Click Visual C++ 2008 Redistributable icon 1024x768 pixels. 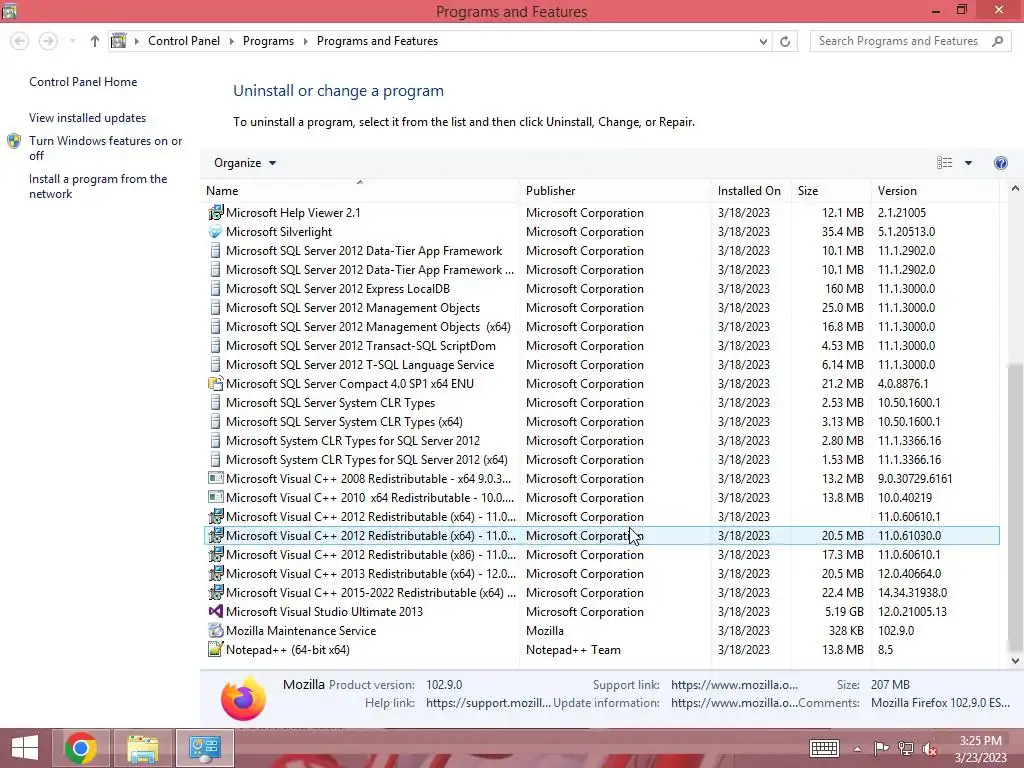pos(216,479)
